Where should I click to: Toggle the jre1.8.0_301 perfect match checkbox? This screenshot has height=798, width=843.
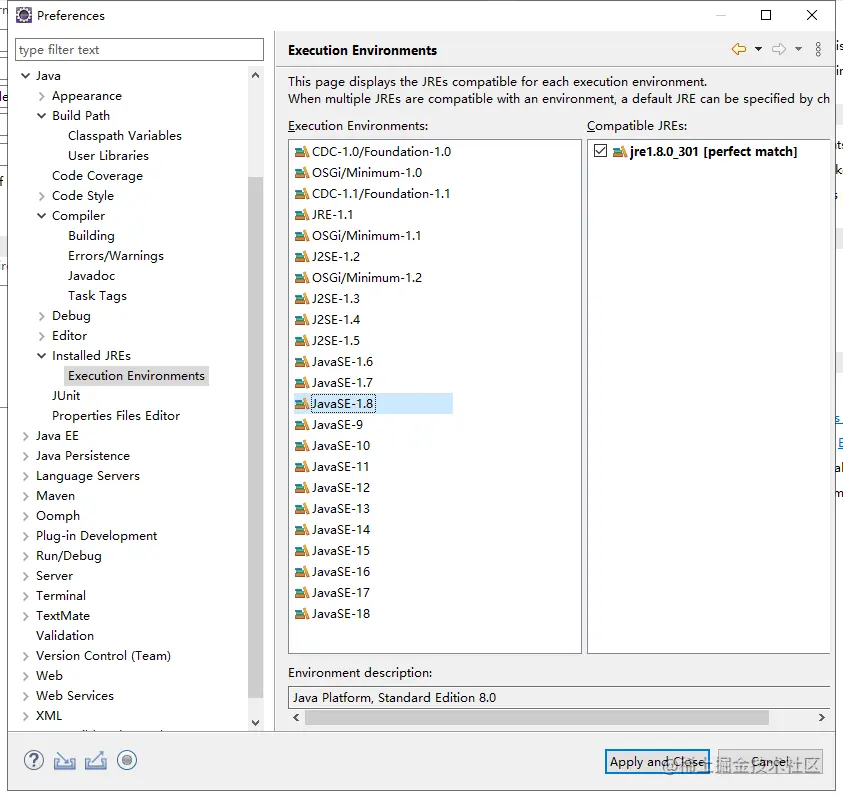point(600,151)
